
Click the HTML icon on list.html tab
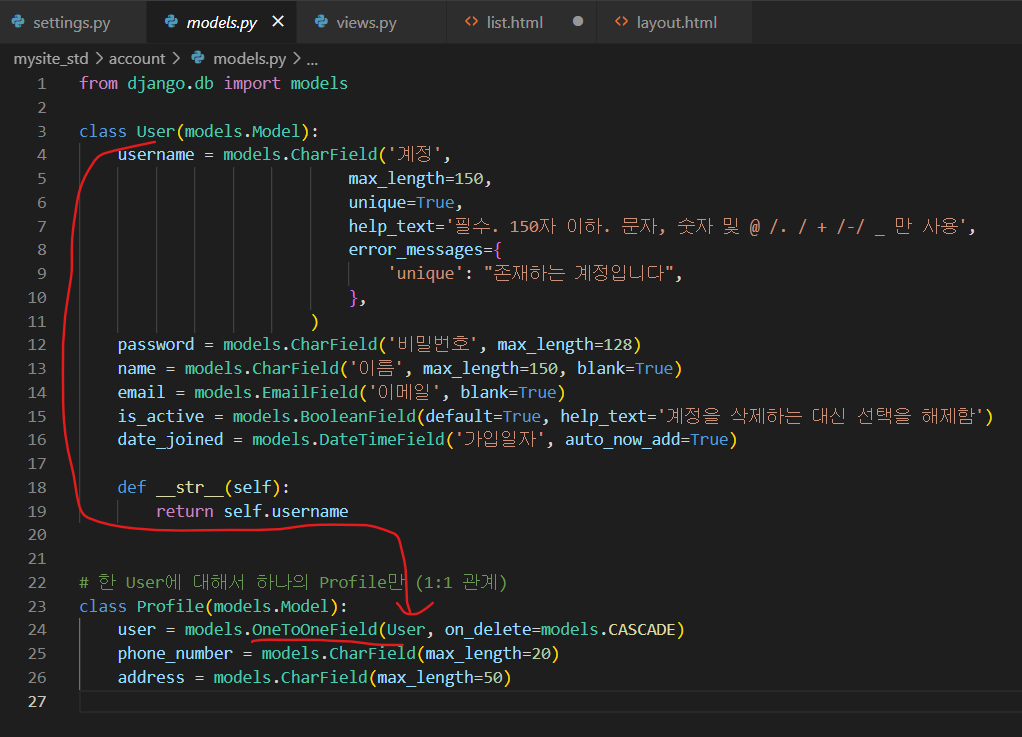tap(471, 22)
